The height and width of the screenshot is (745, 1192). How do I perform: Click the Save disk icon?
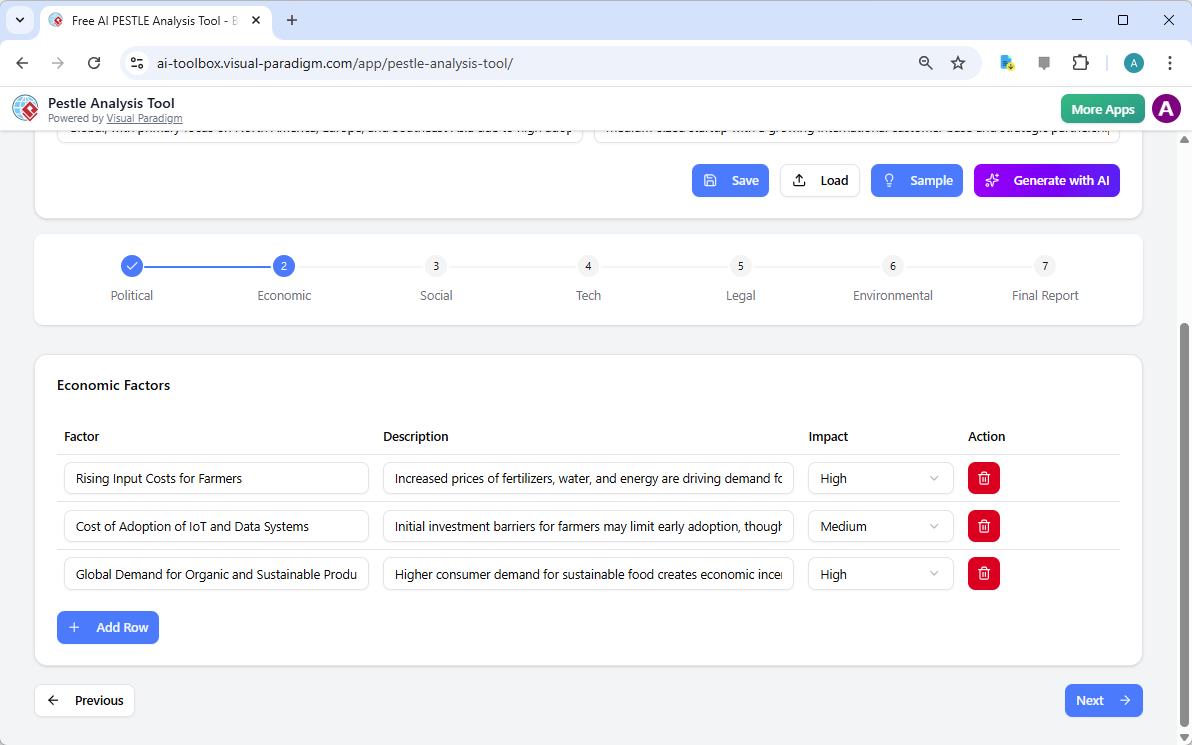[x=712, y=180]
